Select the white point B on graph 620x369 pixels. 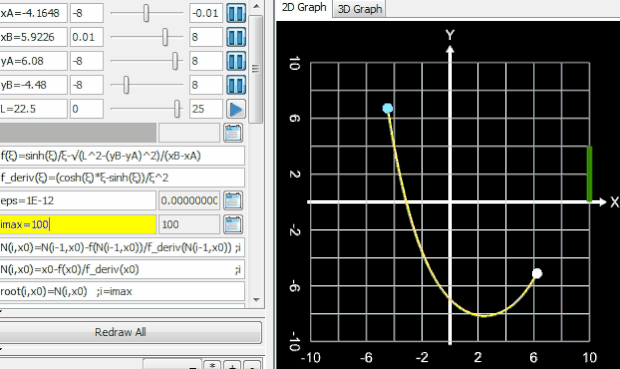tap(537, 273)
